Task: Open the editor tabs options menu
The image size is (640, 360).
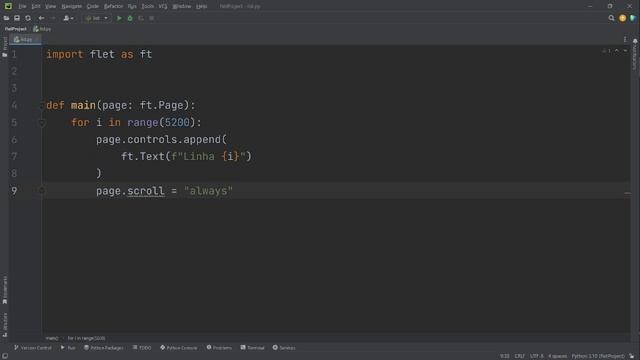Action: (x=625, y=40)
